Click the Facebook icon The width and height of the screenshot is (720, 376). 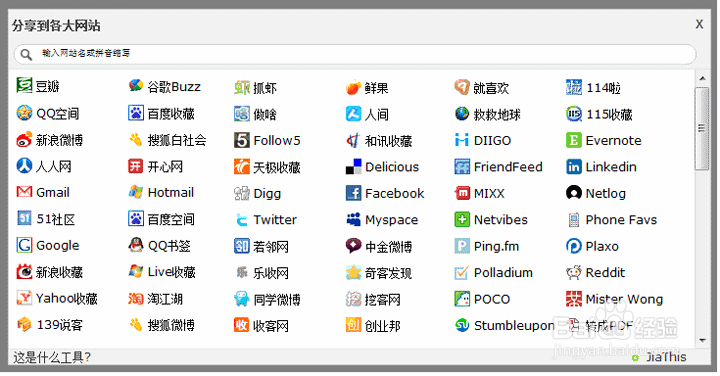[x=353, y=193]
